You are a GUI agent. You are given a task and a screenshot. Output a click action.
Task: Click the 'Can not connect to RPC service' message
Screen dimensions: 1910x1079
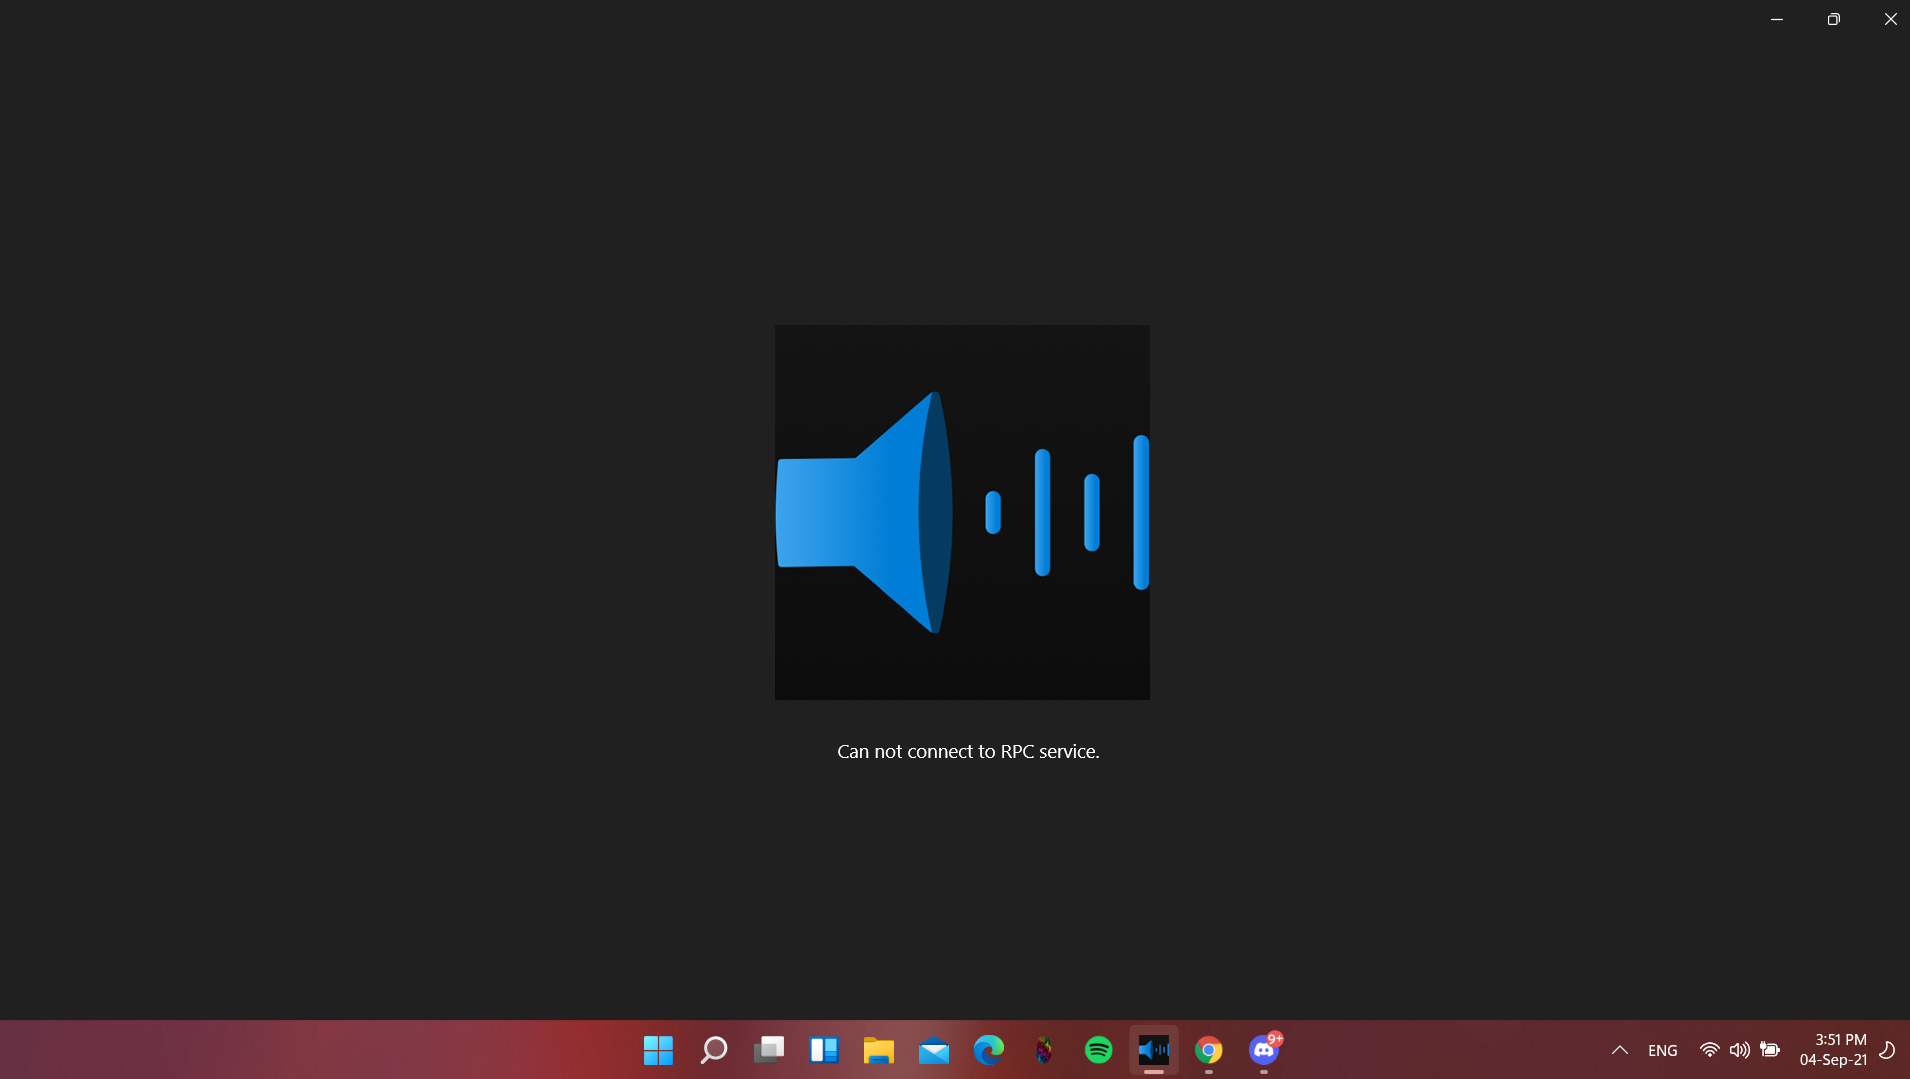[x=967, y=751]
